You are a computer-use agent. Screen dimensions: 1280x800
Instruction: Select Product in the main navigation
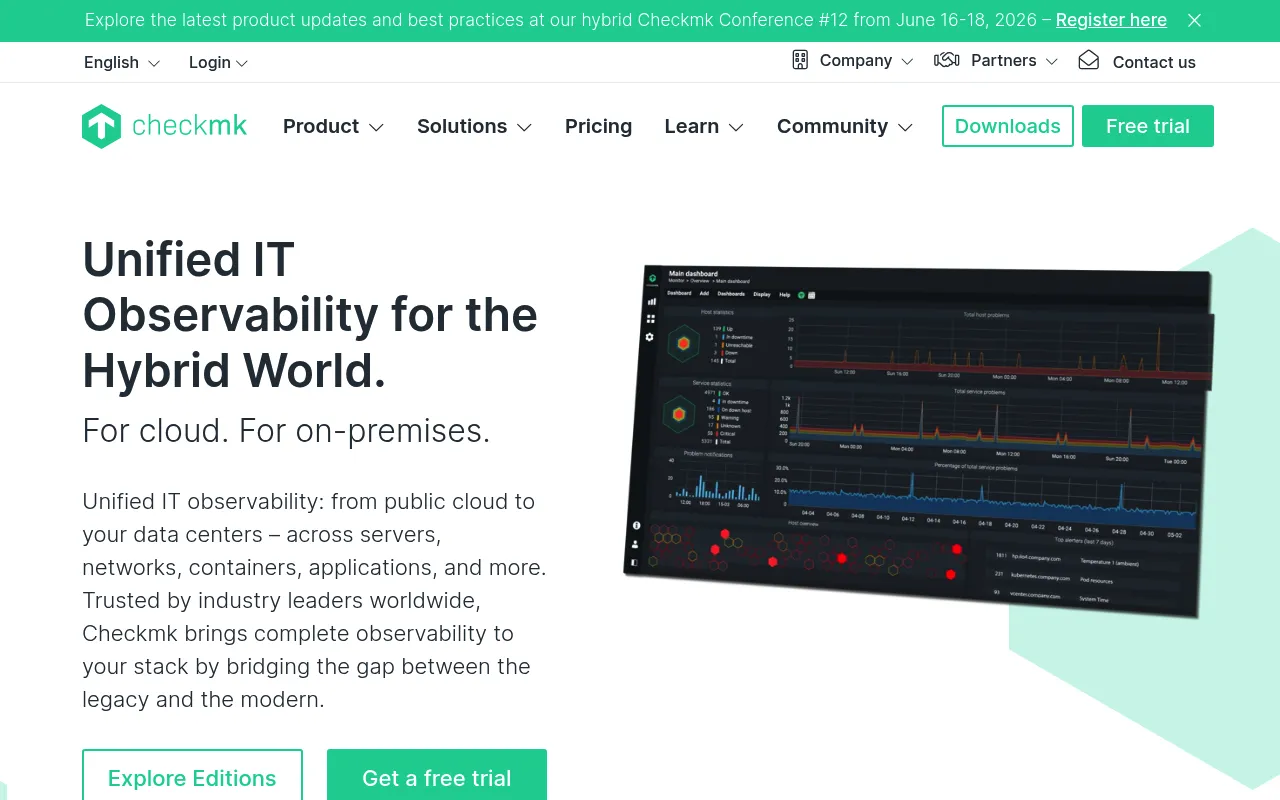[321, 126]
